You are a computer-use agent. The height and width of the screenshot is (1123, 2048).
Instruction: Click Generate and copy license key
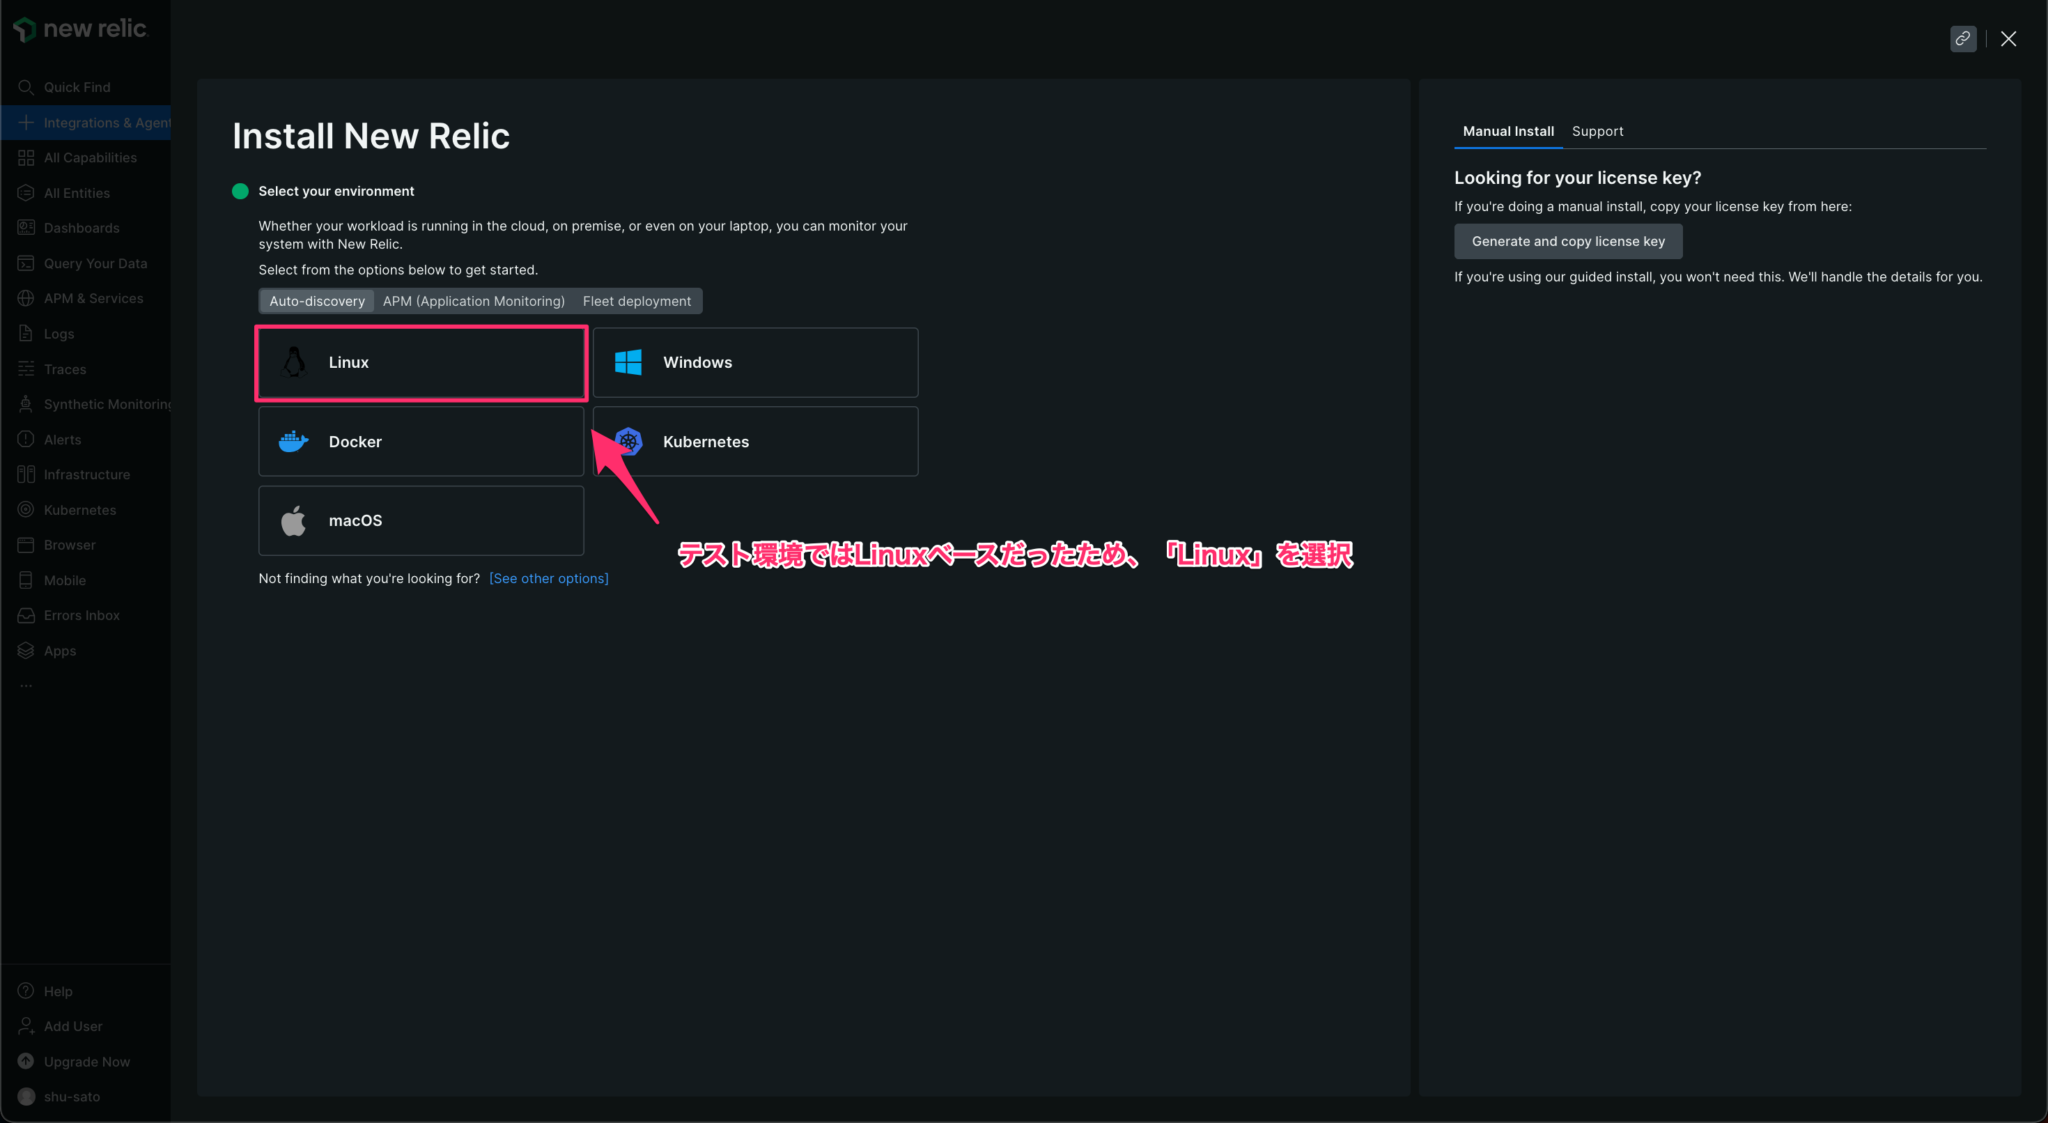(x=1567, y=241)
